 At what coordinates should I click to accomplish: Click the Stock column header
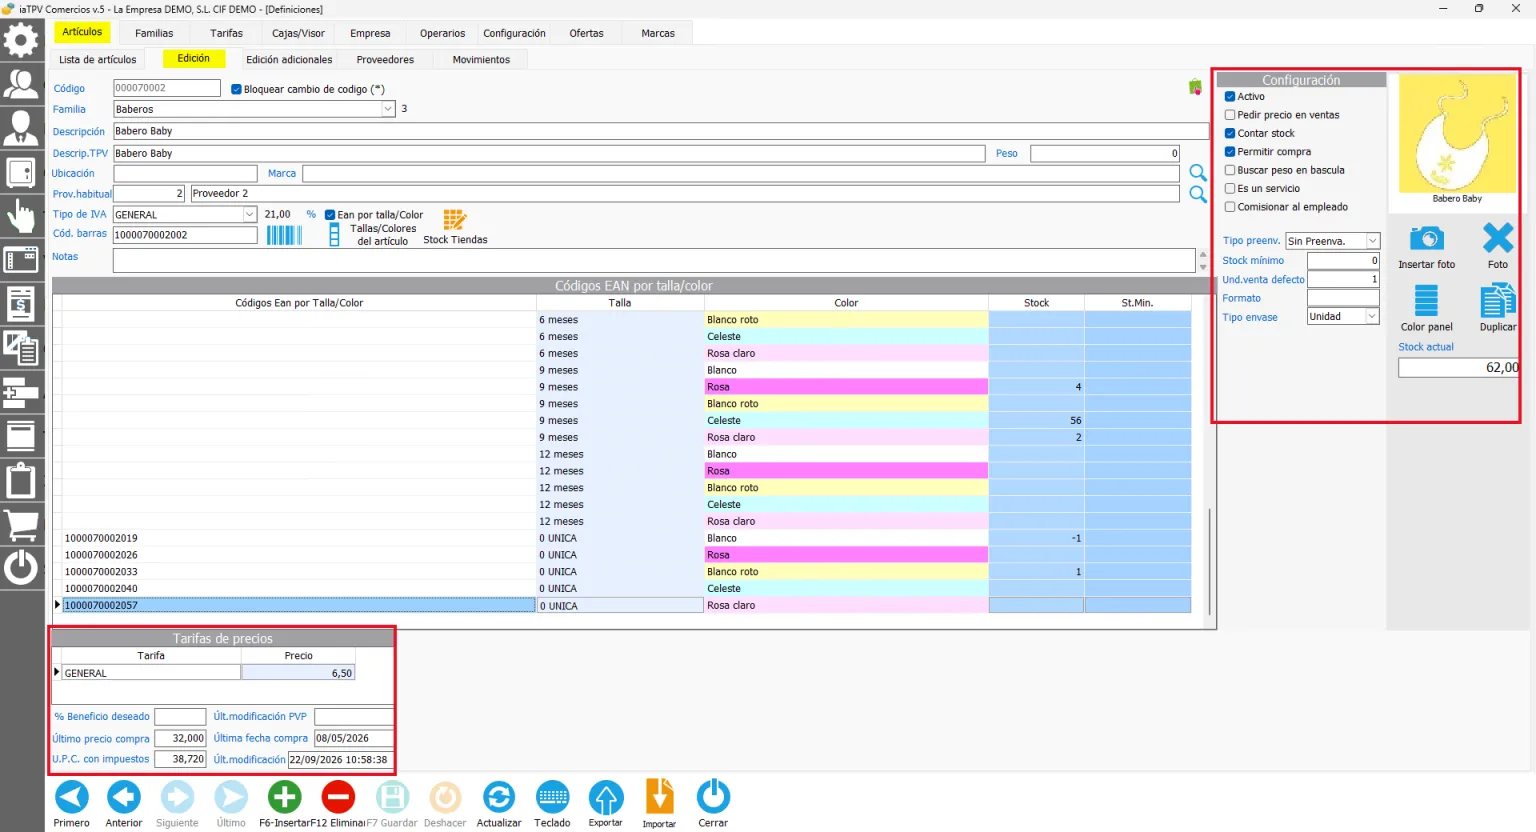pos(1036,303)
